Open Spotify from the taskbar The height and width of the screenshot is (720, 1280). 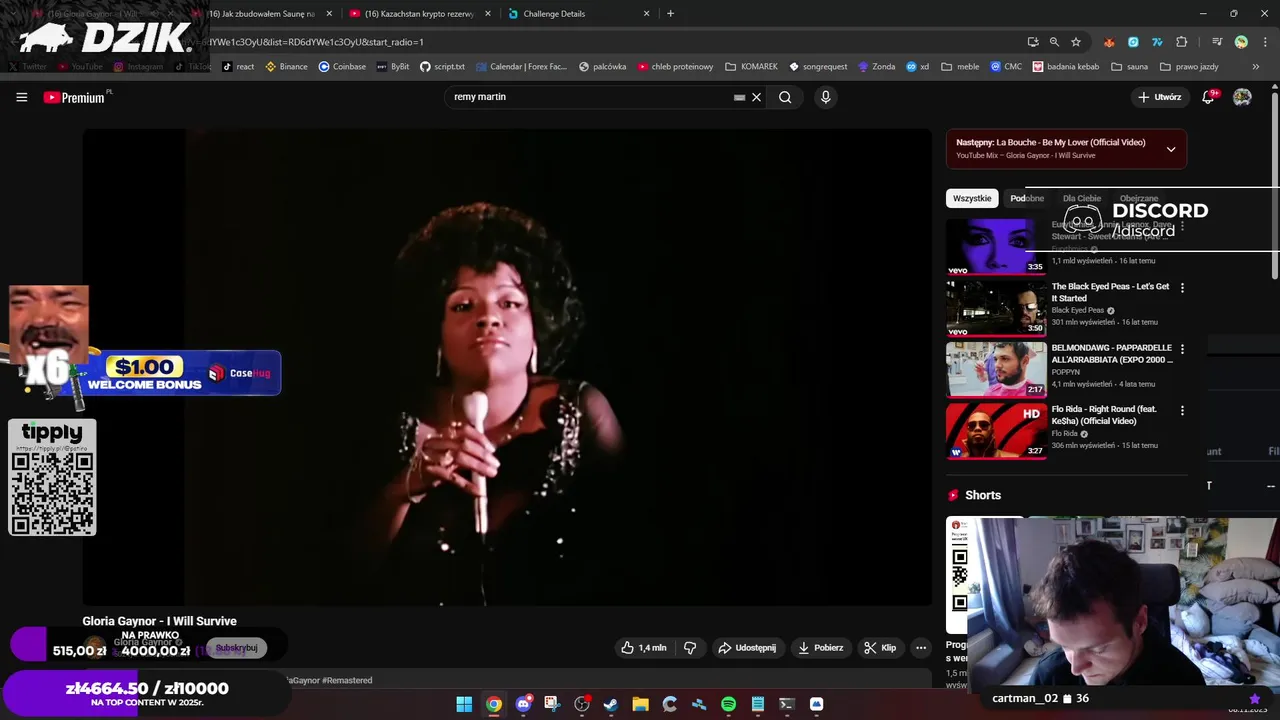coord(728,704)
